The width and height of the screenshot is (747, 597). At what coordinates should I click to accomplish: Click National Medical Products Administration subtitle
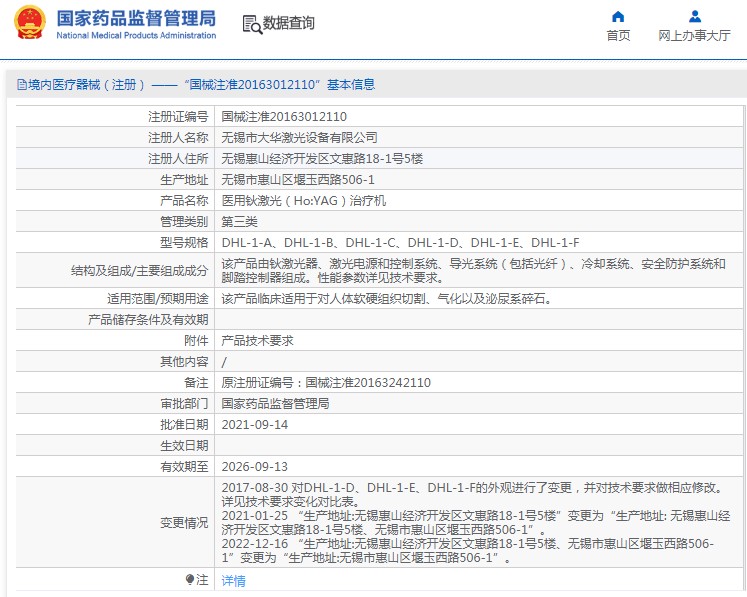(136, 35)
